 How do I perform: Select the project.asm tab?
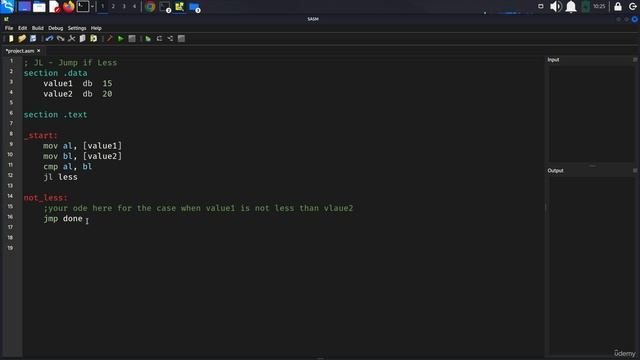click(x=20, y=51)
